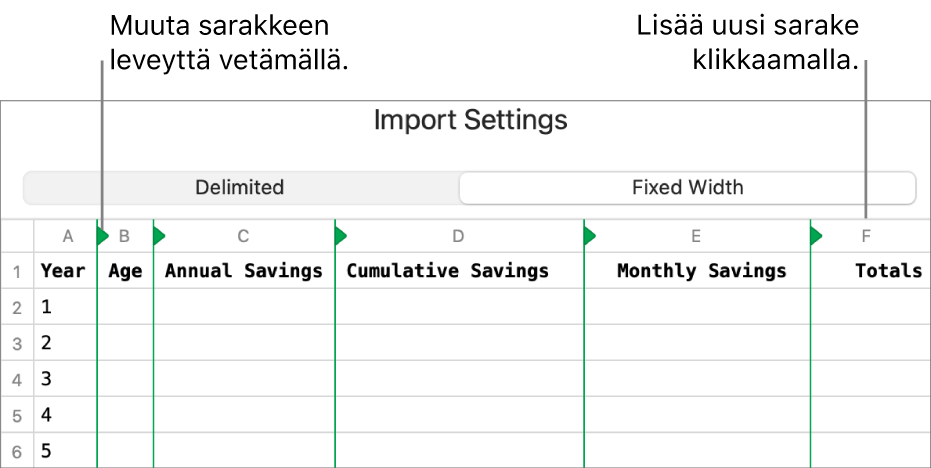
Task: Switch to the Fixed Width tab
Action: pos(687,188)
